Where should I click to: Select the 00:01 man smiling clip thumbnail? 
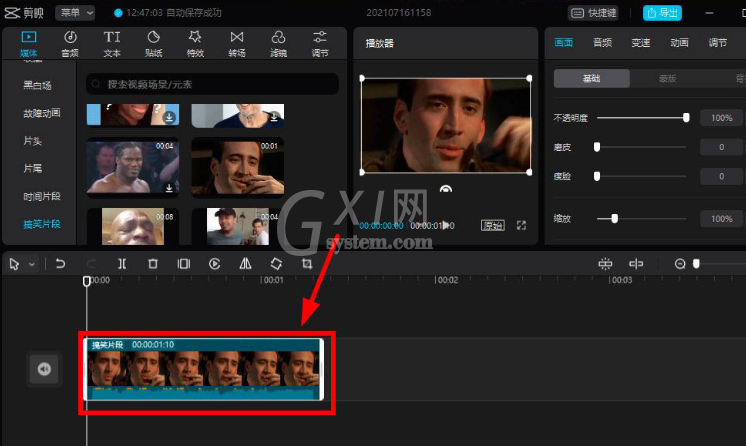[237, 168]
